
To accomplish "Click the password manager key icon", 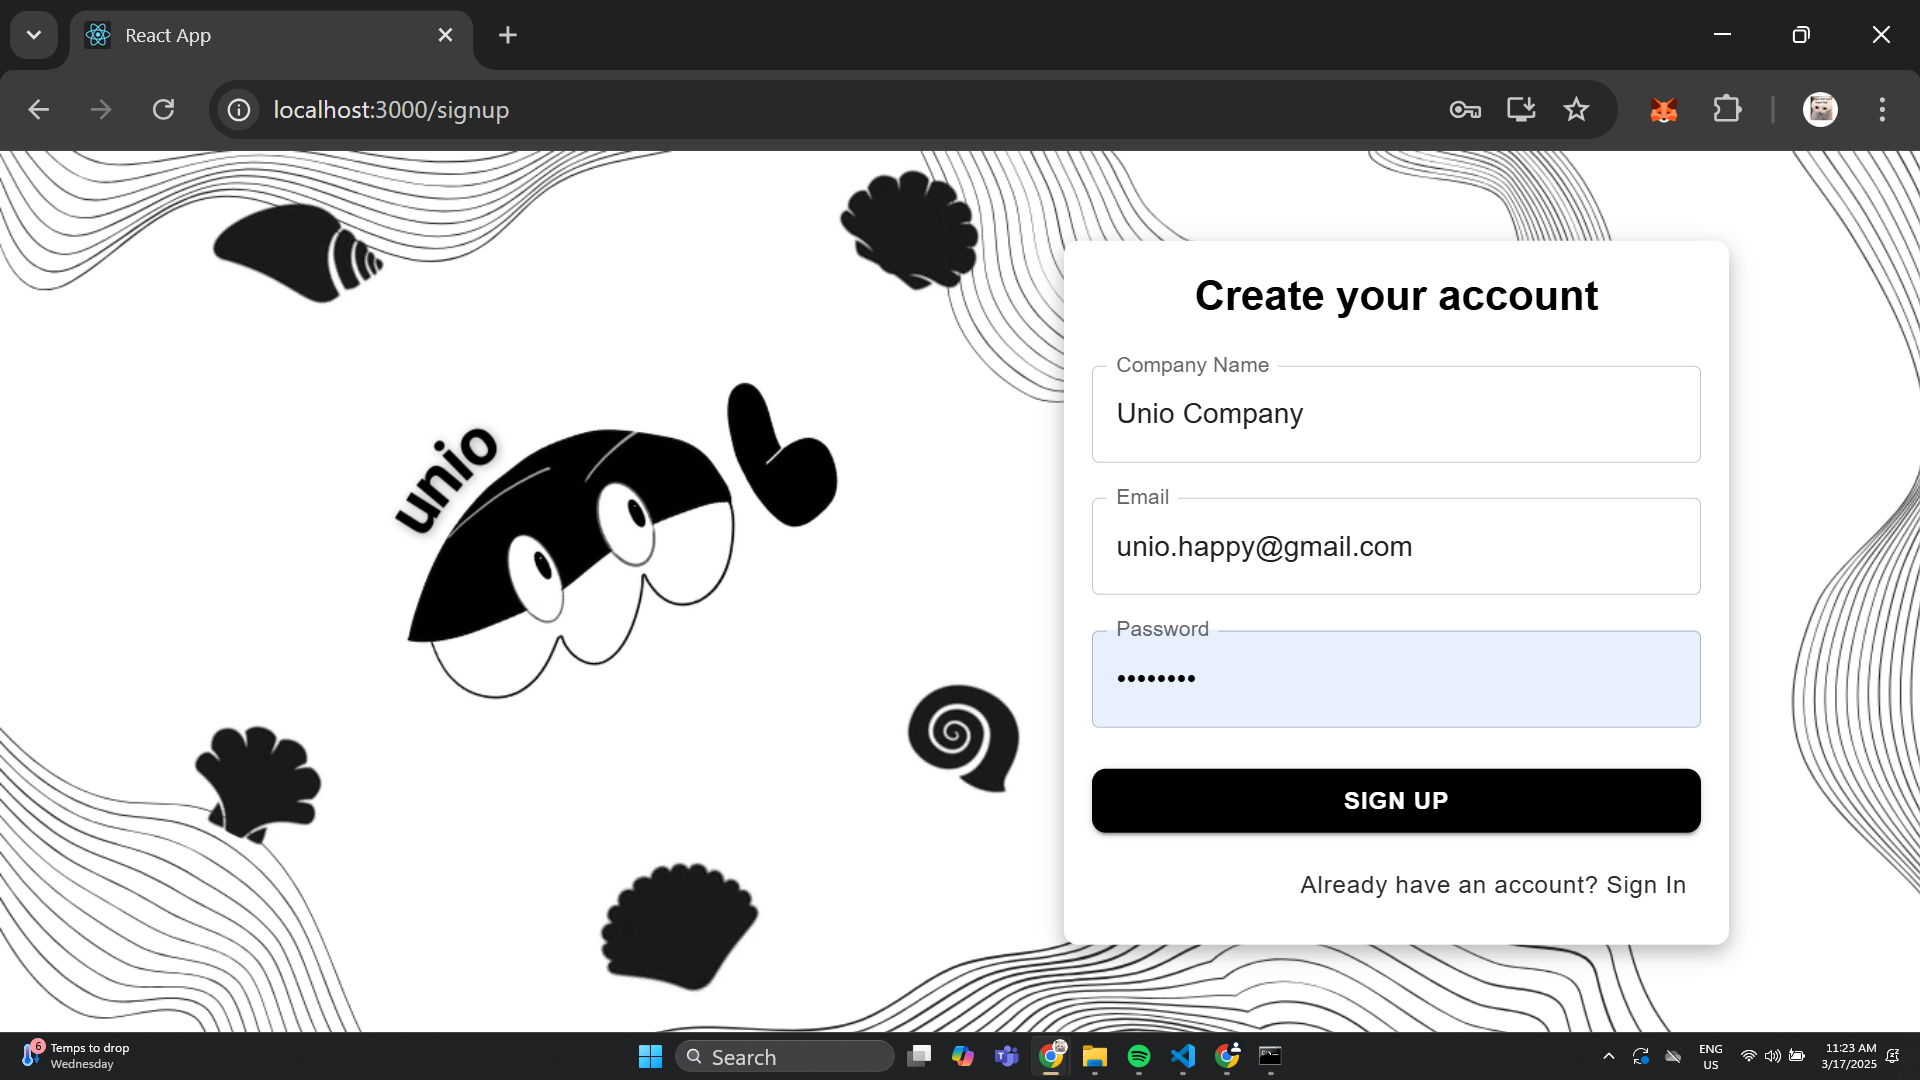I will [1465, 110].
